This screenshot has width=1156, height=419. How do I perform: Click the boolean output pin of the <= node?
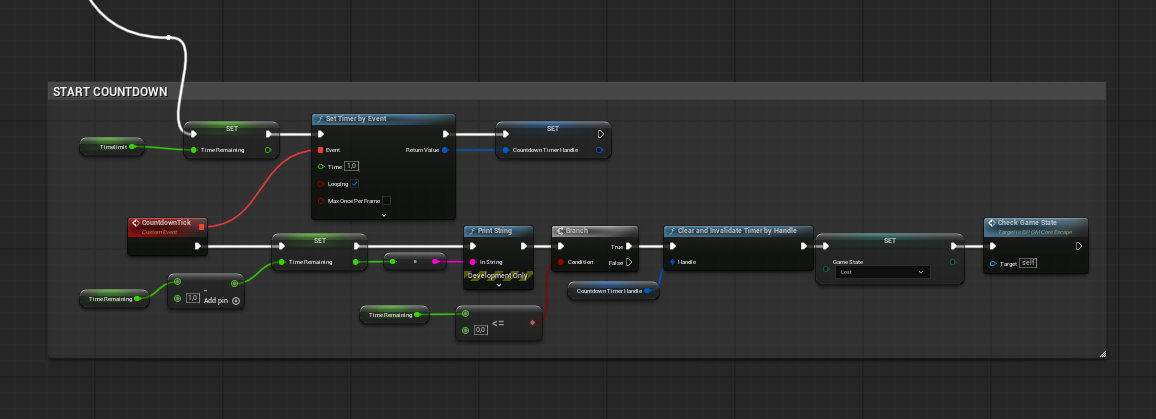coord(532,322)
